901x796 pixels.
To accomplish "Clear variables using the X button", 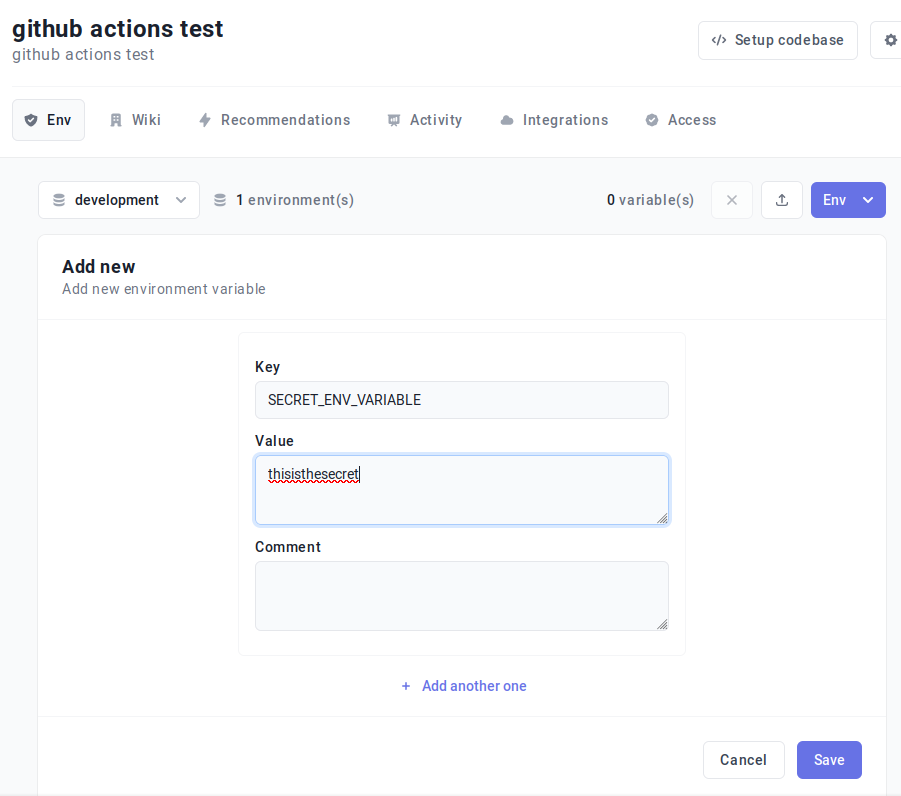I will 731,200.
